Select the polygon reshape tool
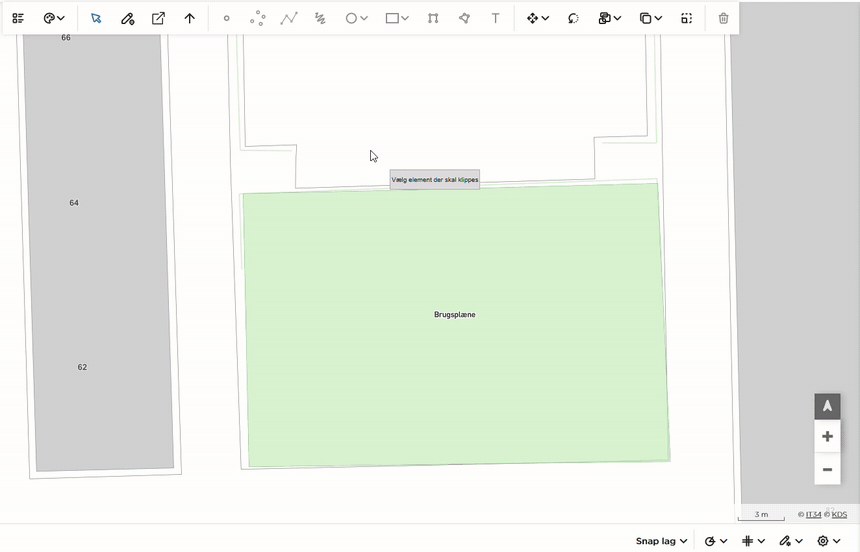860x552 pixels. point(464,18)
